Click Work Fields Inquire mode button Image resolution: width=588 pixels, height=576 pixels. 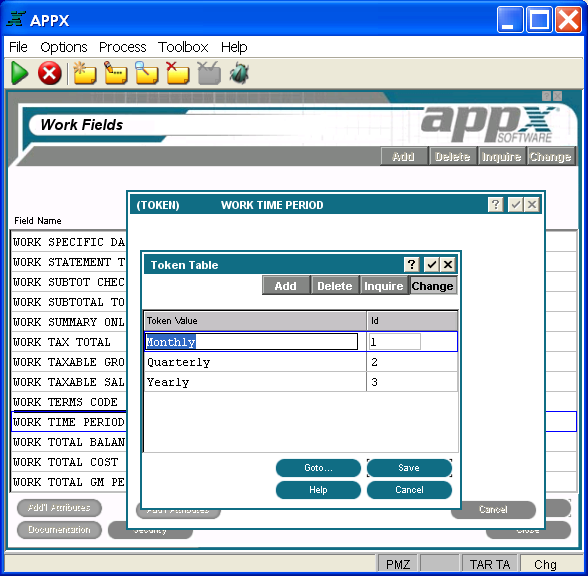coord(501,156)
